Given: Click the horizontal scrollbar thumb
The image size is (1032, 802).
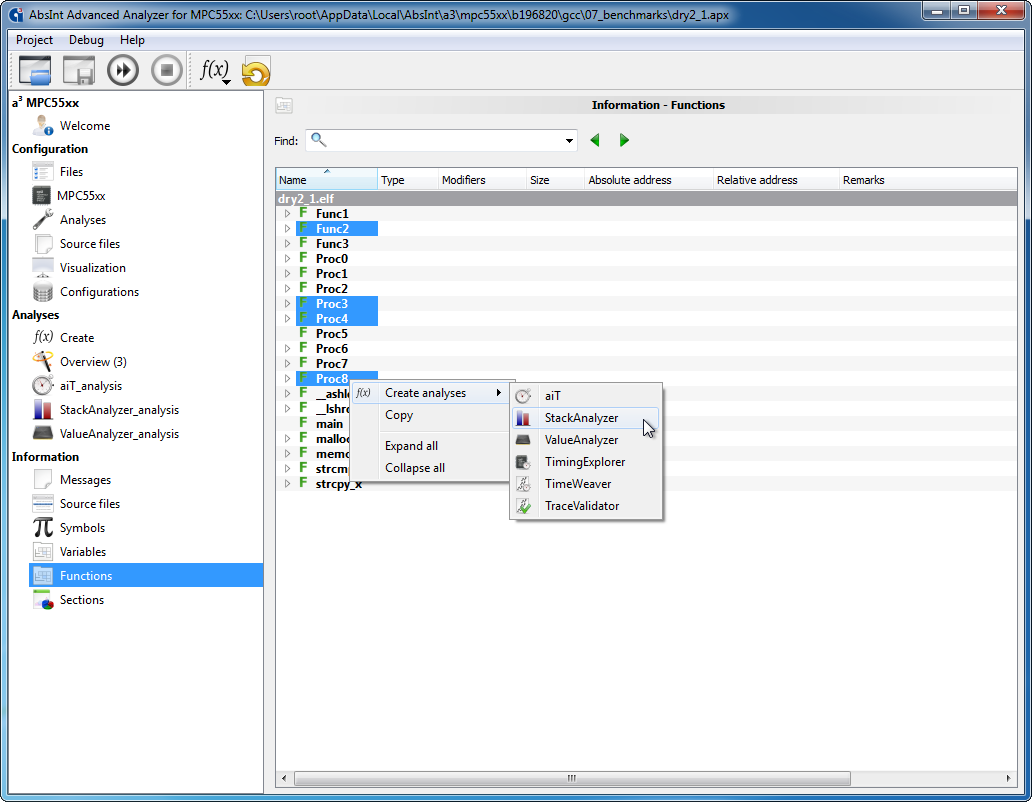Looking at the screenshot, I should click(572, 778).
